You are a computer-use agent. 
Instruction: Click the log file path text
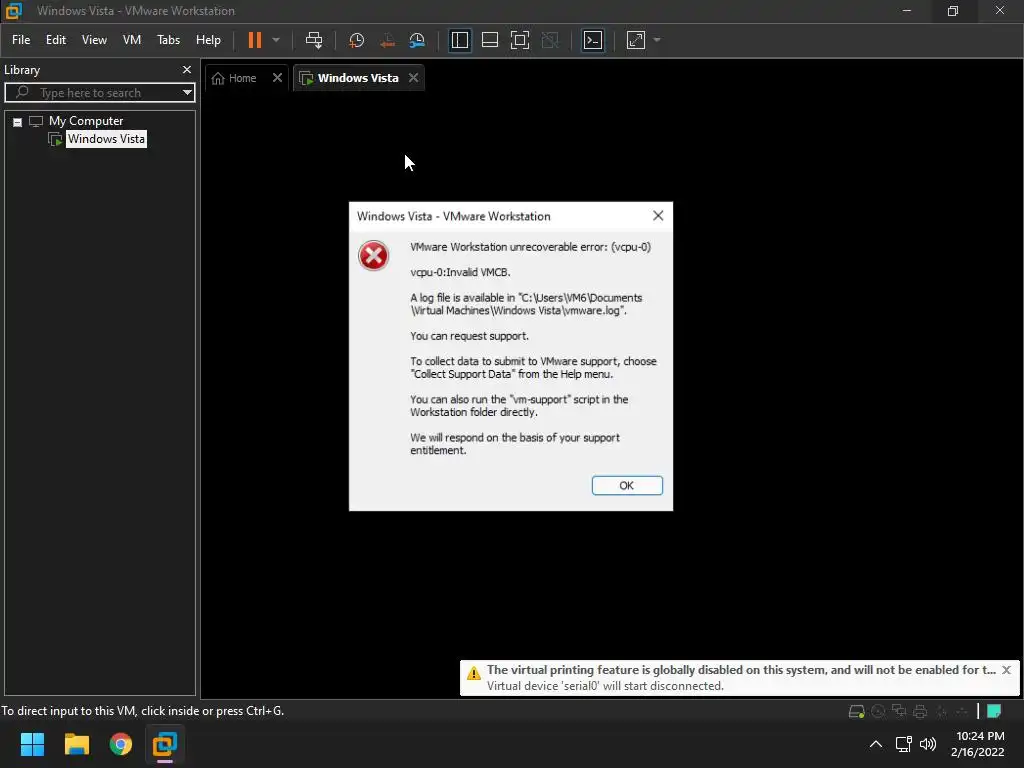tap(526, 304)
